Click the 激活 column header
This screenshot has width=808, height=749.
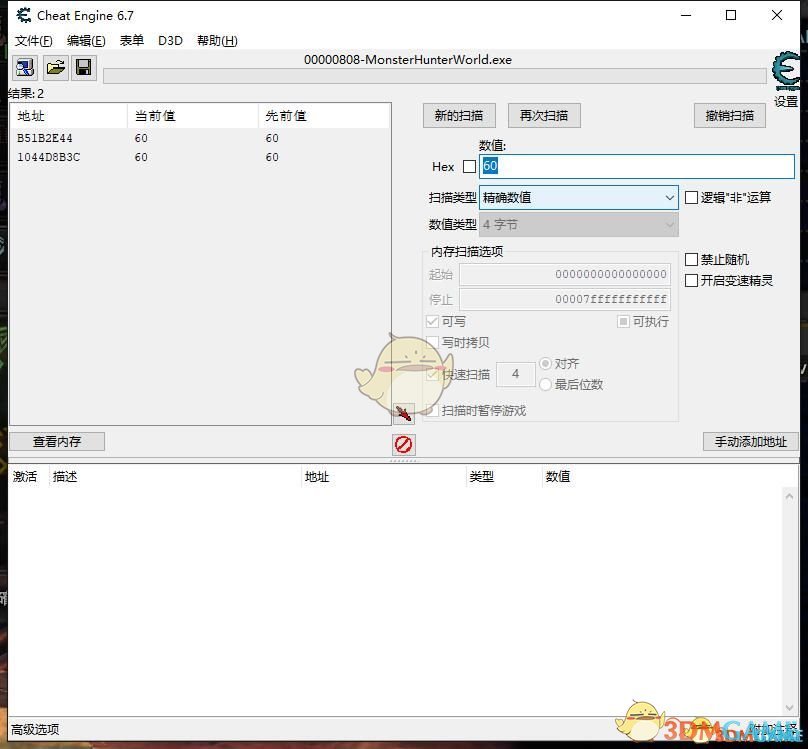point(28,476)
